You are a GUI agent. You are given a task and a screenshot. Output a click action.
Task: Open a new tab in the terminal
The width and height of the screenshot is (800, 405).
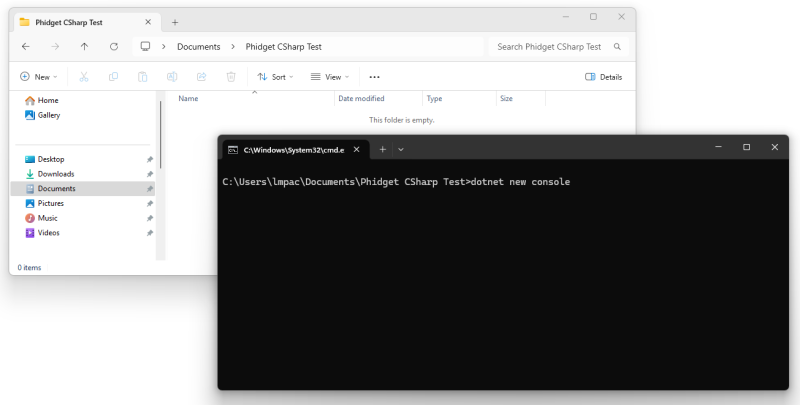point(382,149)
